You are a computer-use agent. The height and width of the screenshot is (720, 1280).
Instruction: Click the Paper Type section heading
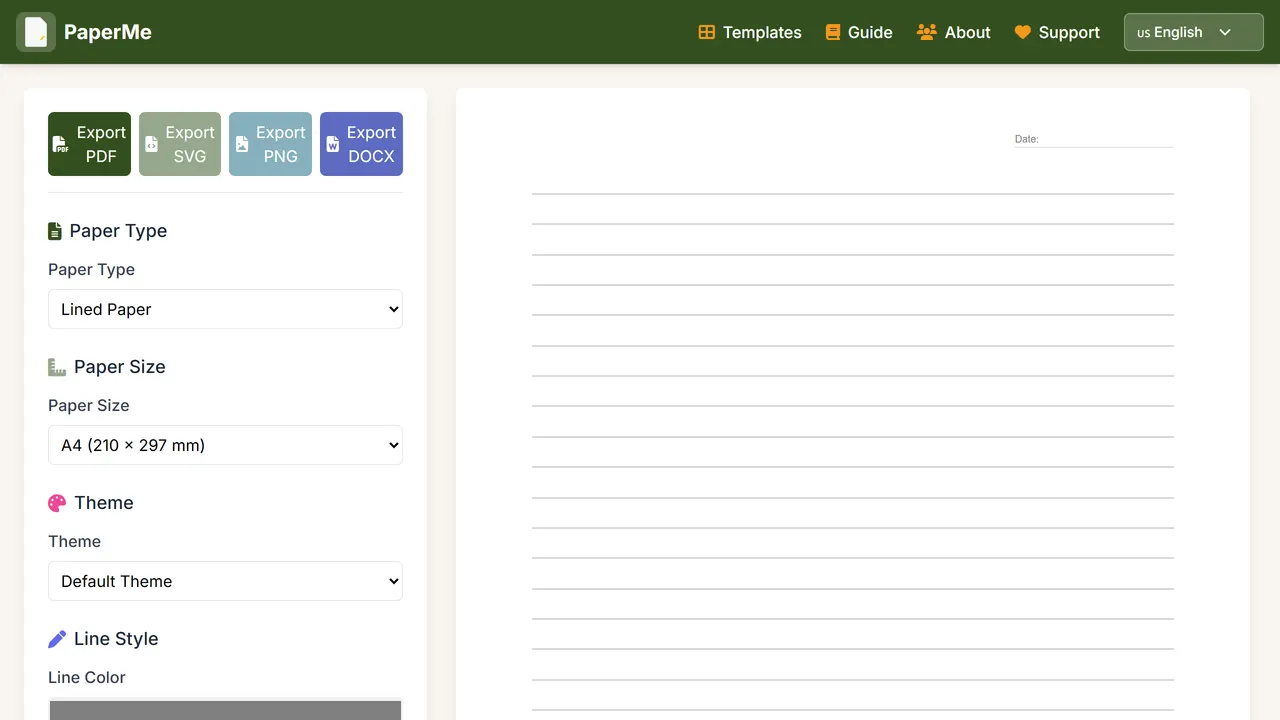118,231
